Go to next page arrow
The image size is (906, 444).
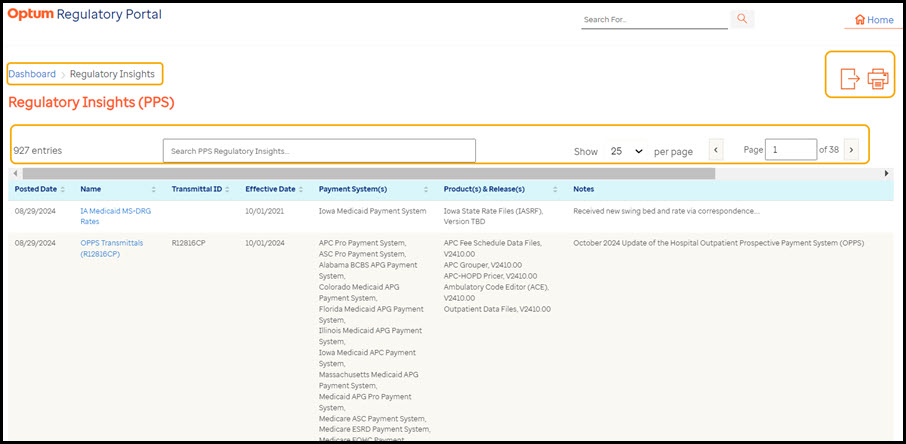click(851, 150)
